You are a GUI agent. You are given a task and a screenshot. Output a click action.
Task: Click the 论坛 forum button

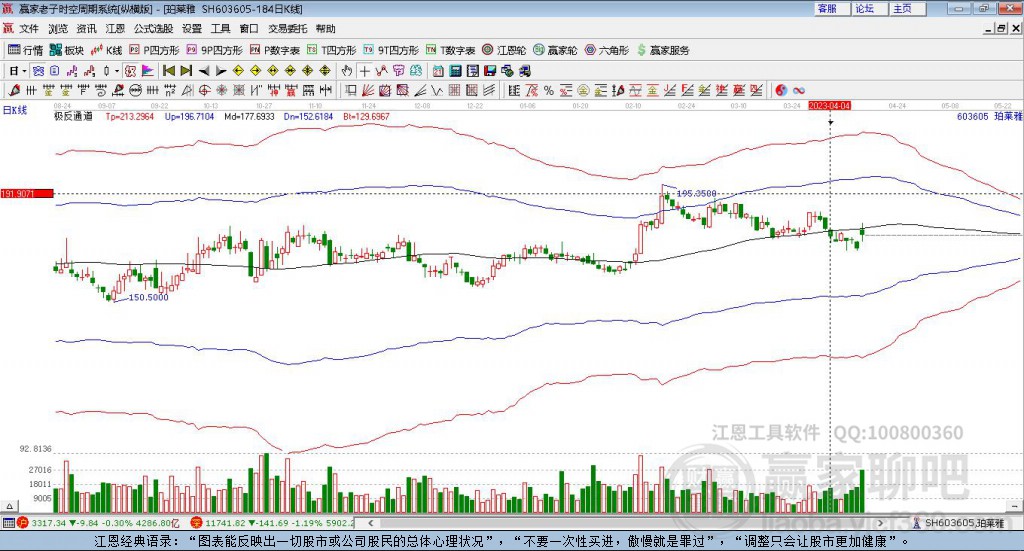tap(870, 8)
